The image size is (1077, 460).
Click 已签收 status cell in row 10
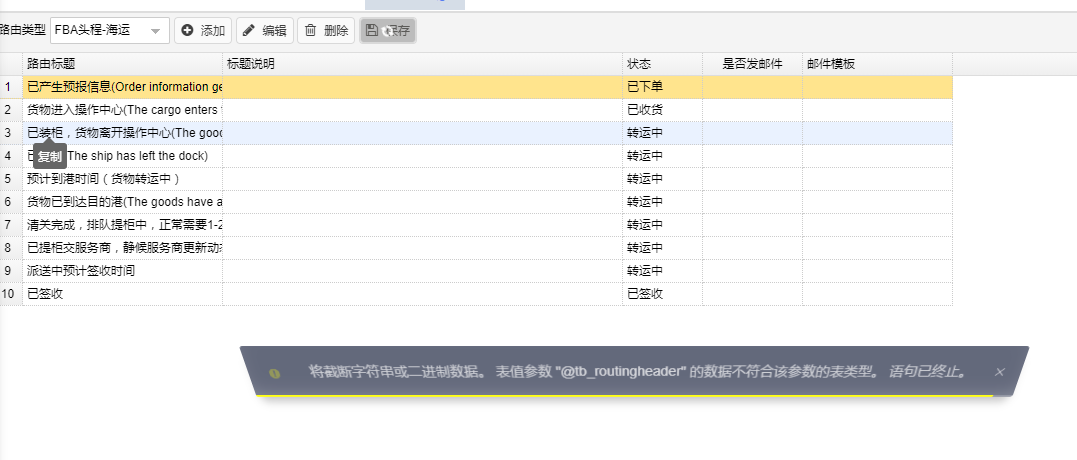tap(663, 294)
